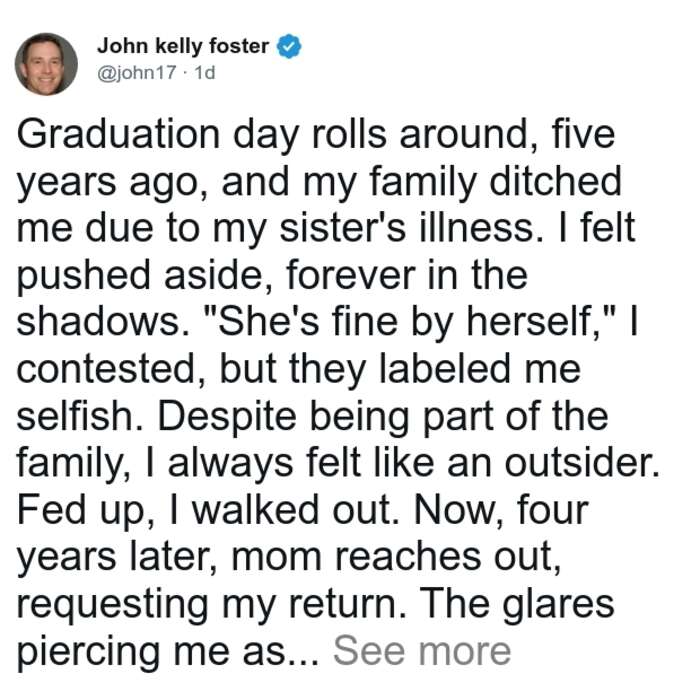Click the truncated text 'piercing me as...'
The width and height of the screenshot is (700, 700).
pos(168,651)
